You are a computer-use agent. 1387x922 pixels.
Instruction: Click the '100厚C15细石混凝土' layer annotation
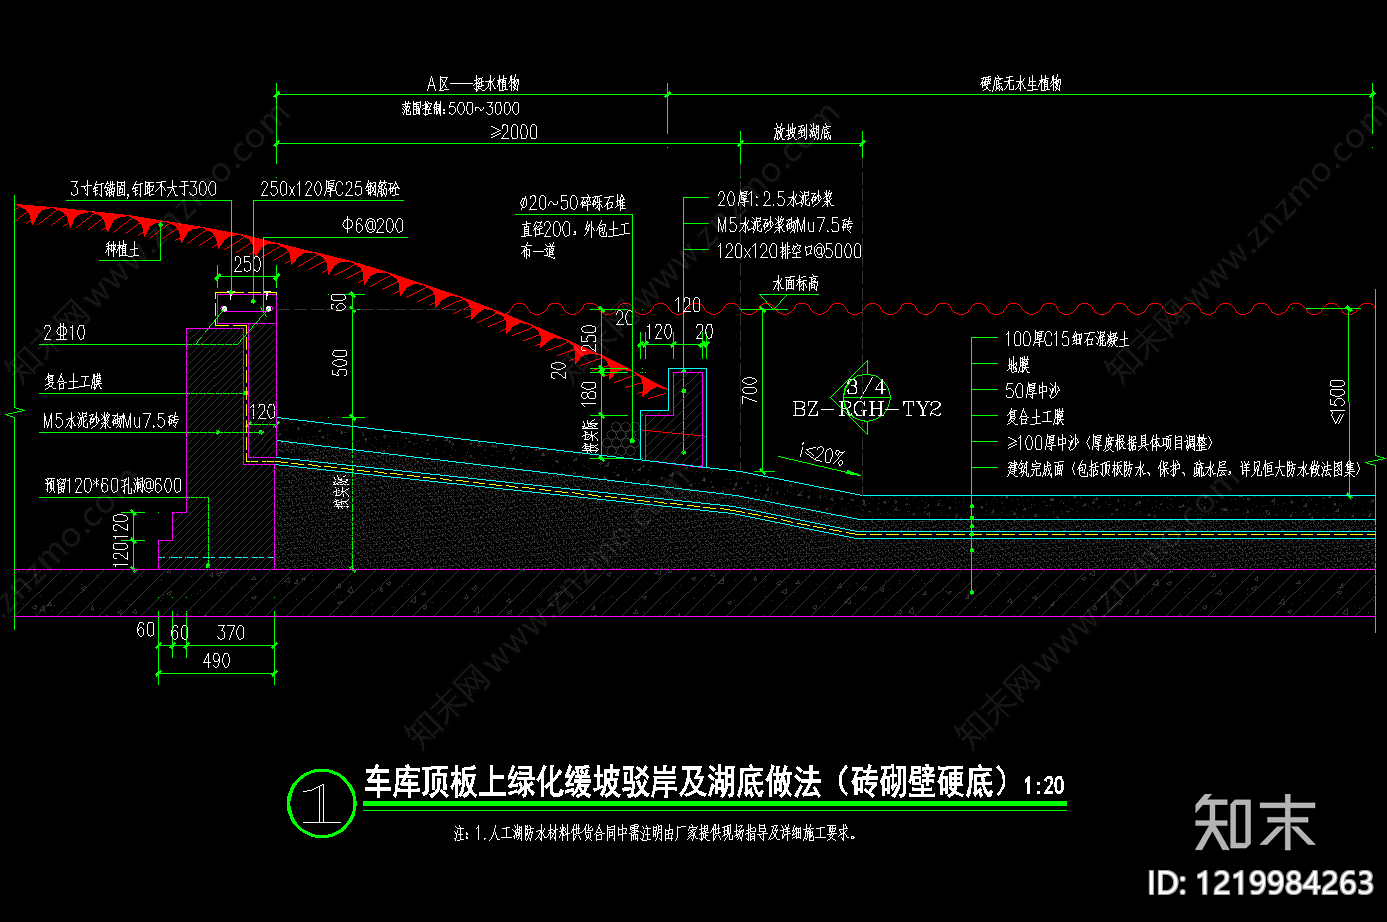pos(1067,340)
